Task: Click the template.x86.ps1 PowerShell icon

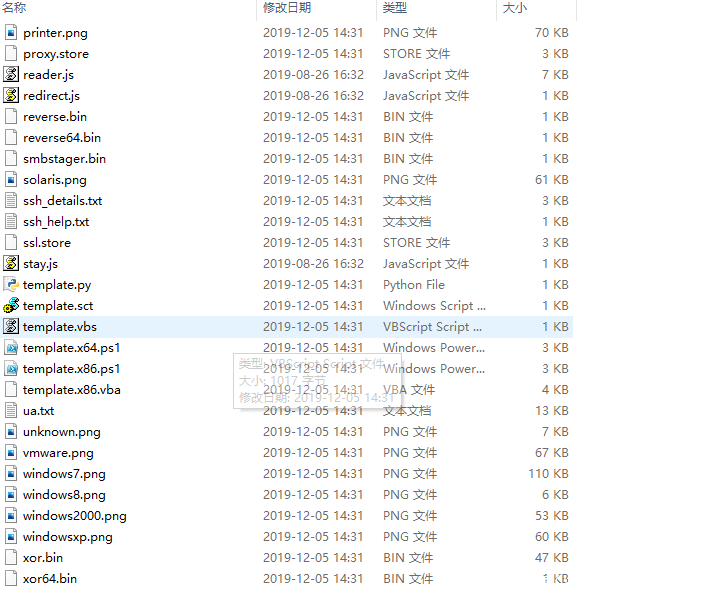Action: click(11, 369)
